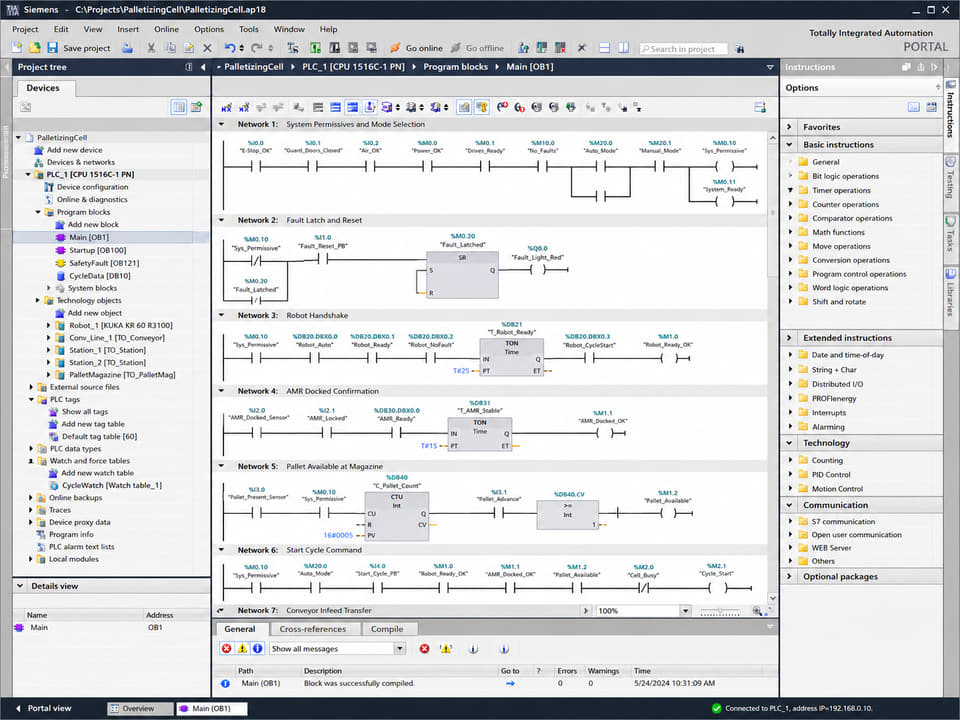960x720 pixels.
Task: Open CycleWatch [Watch table_1]
Action: (x=111, y=485)
